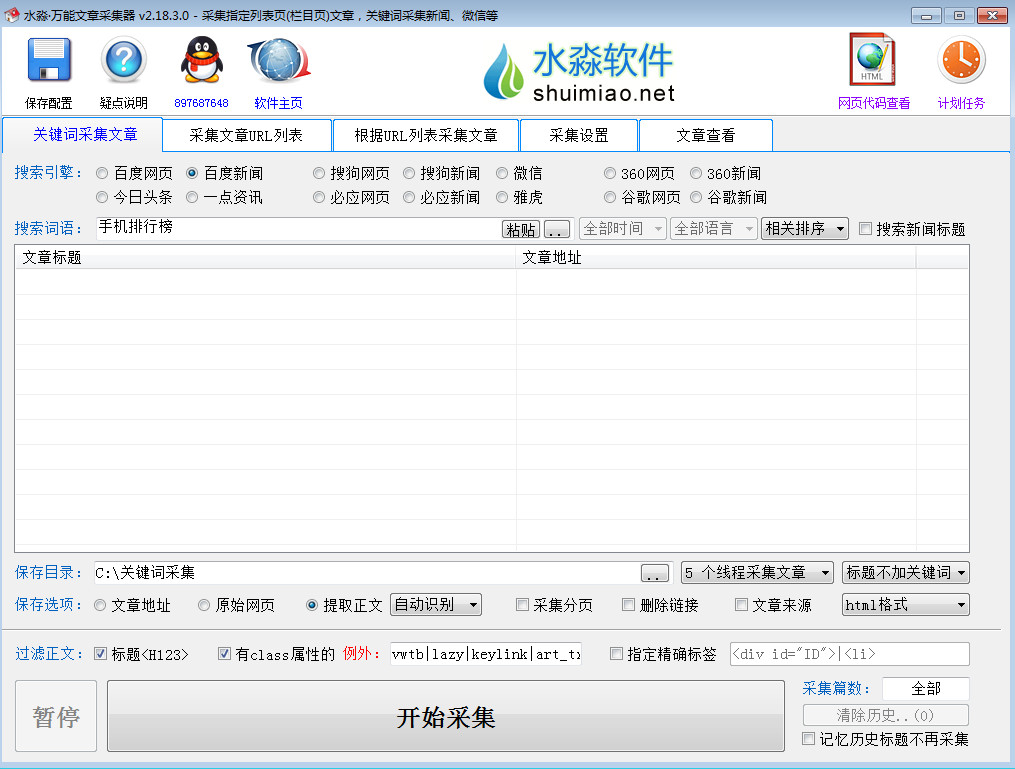
Task: Open the 采集设置 tab
Action: [579, 135]
